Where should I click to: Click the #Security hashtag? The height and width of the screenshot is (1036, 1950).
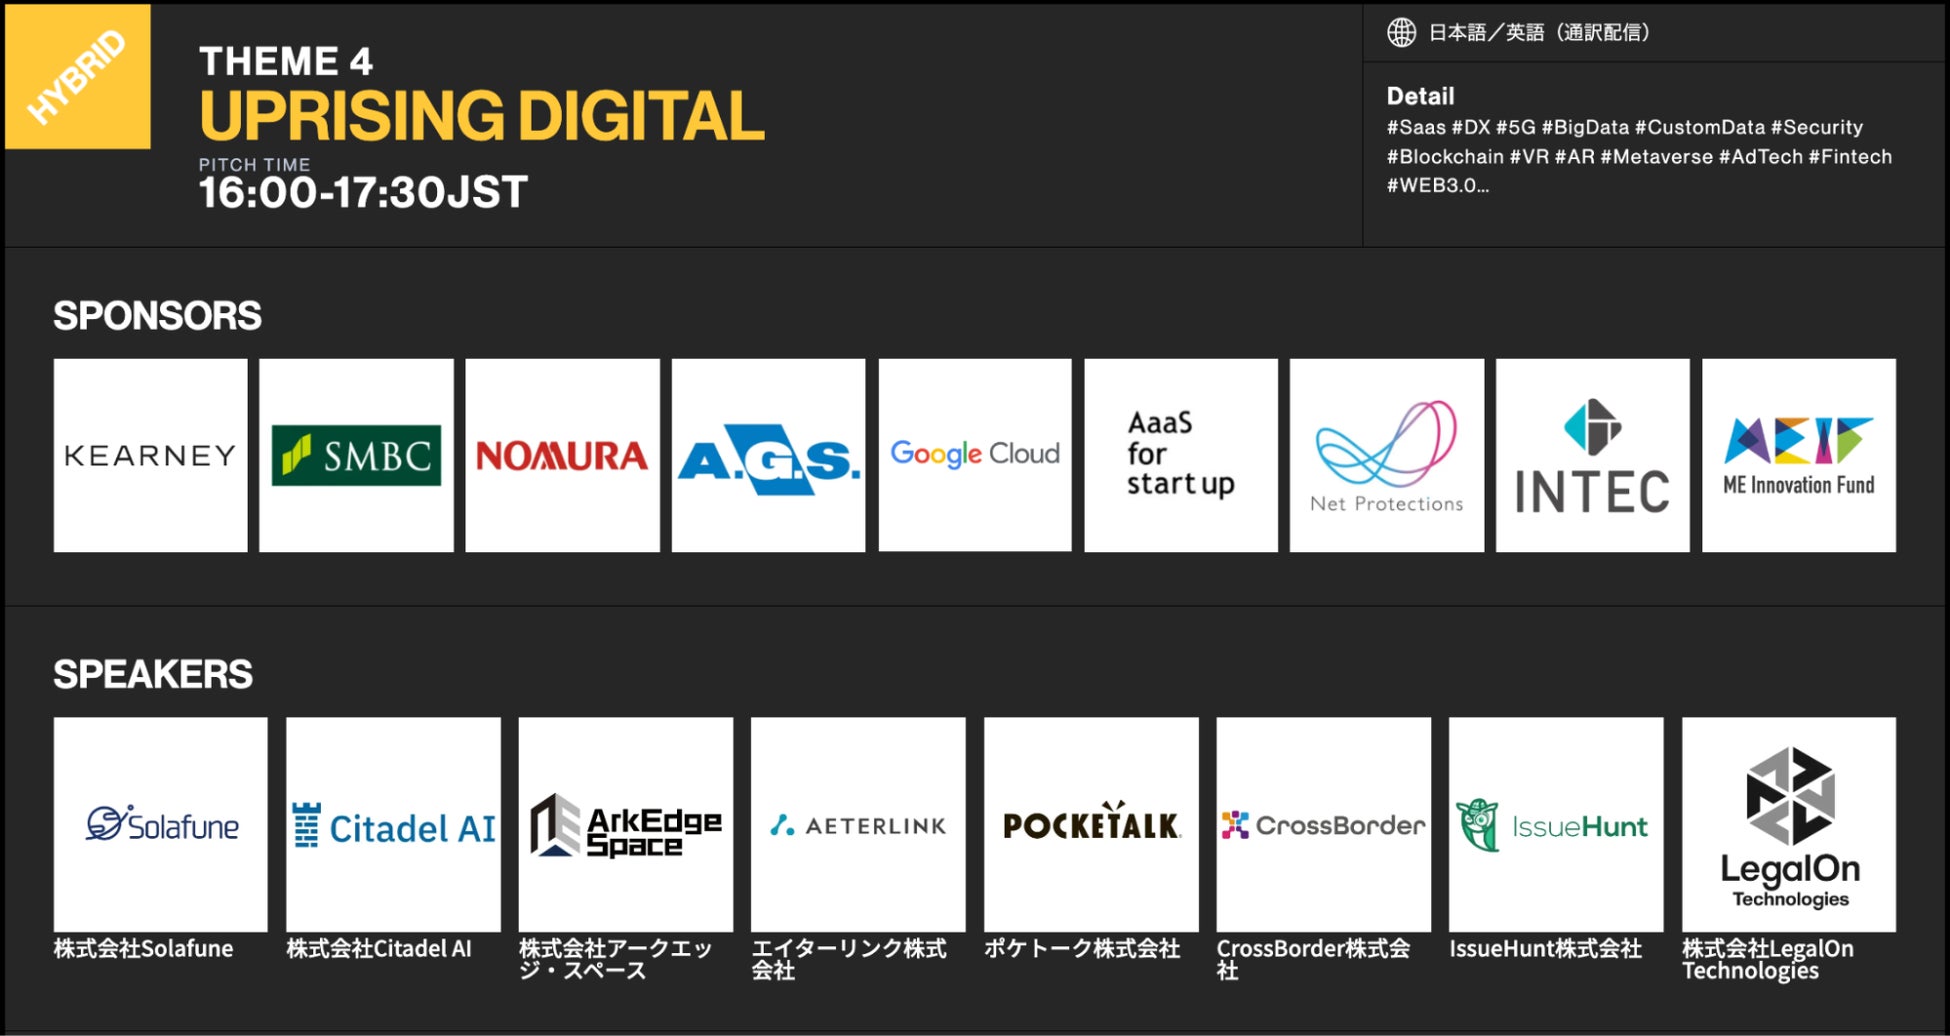1817,127
